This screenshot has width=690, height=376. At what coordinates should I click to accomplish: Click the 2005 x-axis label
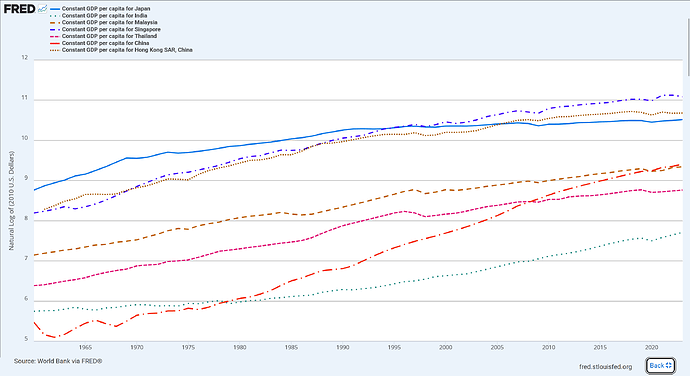click(x=497, y=347)
